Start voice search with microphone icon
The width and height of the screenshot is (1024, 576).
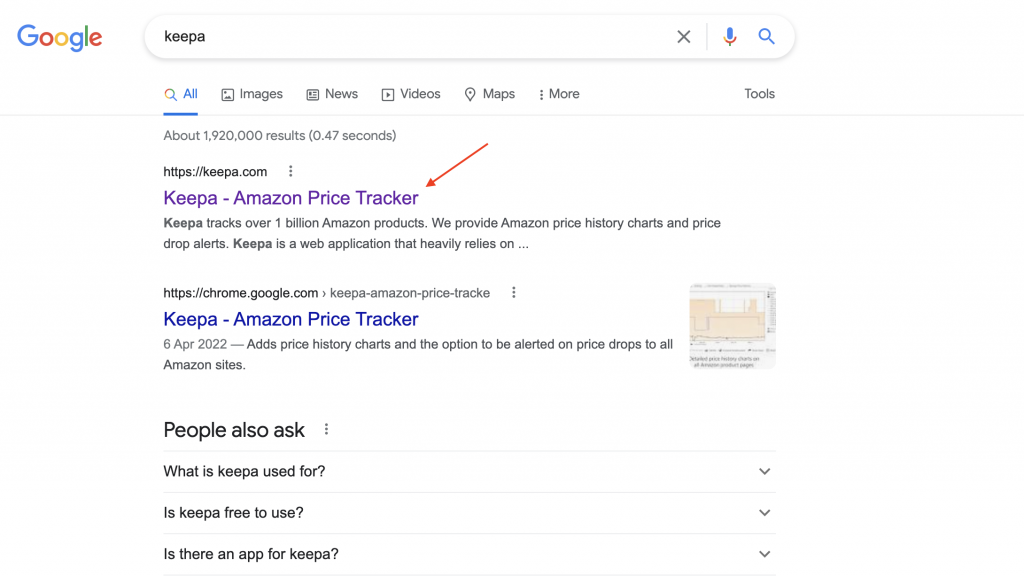coord(730,37)
